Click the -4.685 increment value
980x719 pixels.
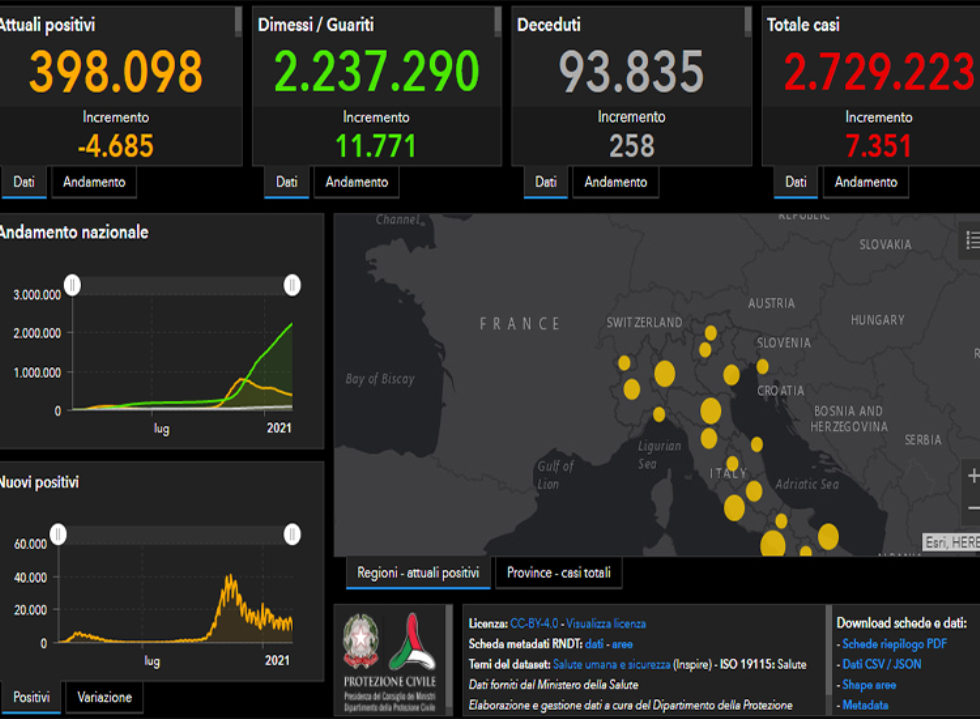coord(116,146)
